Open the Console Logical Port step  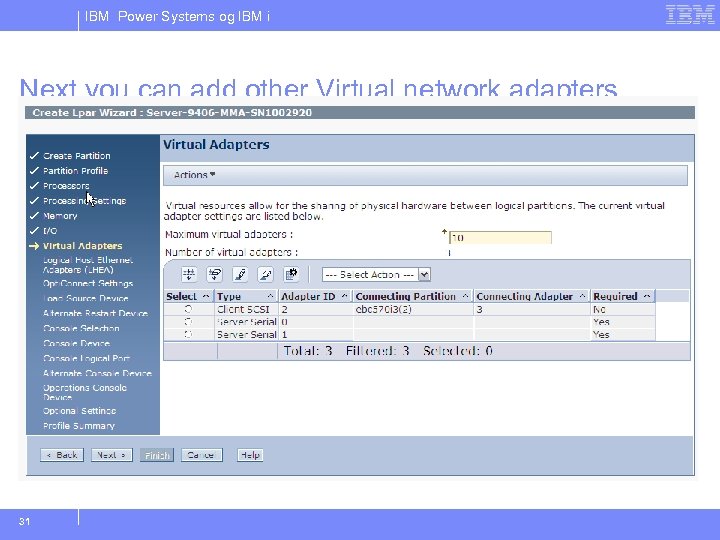click(86, 358)
